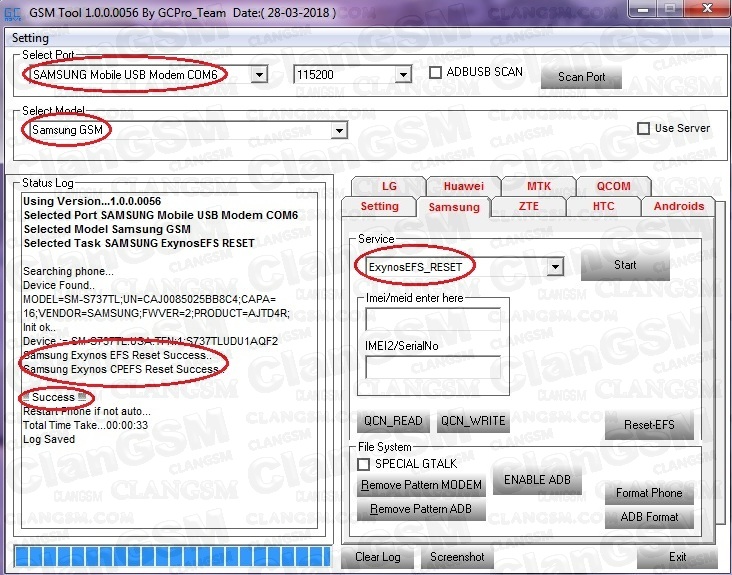732x575 pixels.
Task: Click the blue progress bar
Action: coord(172,557)
